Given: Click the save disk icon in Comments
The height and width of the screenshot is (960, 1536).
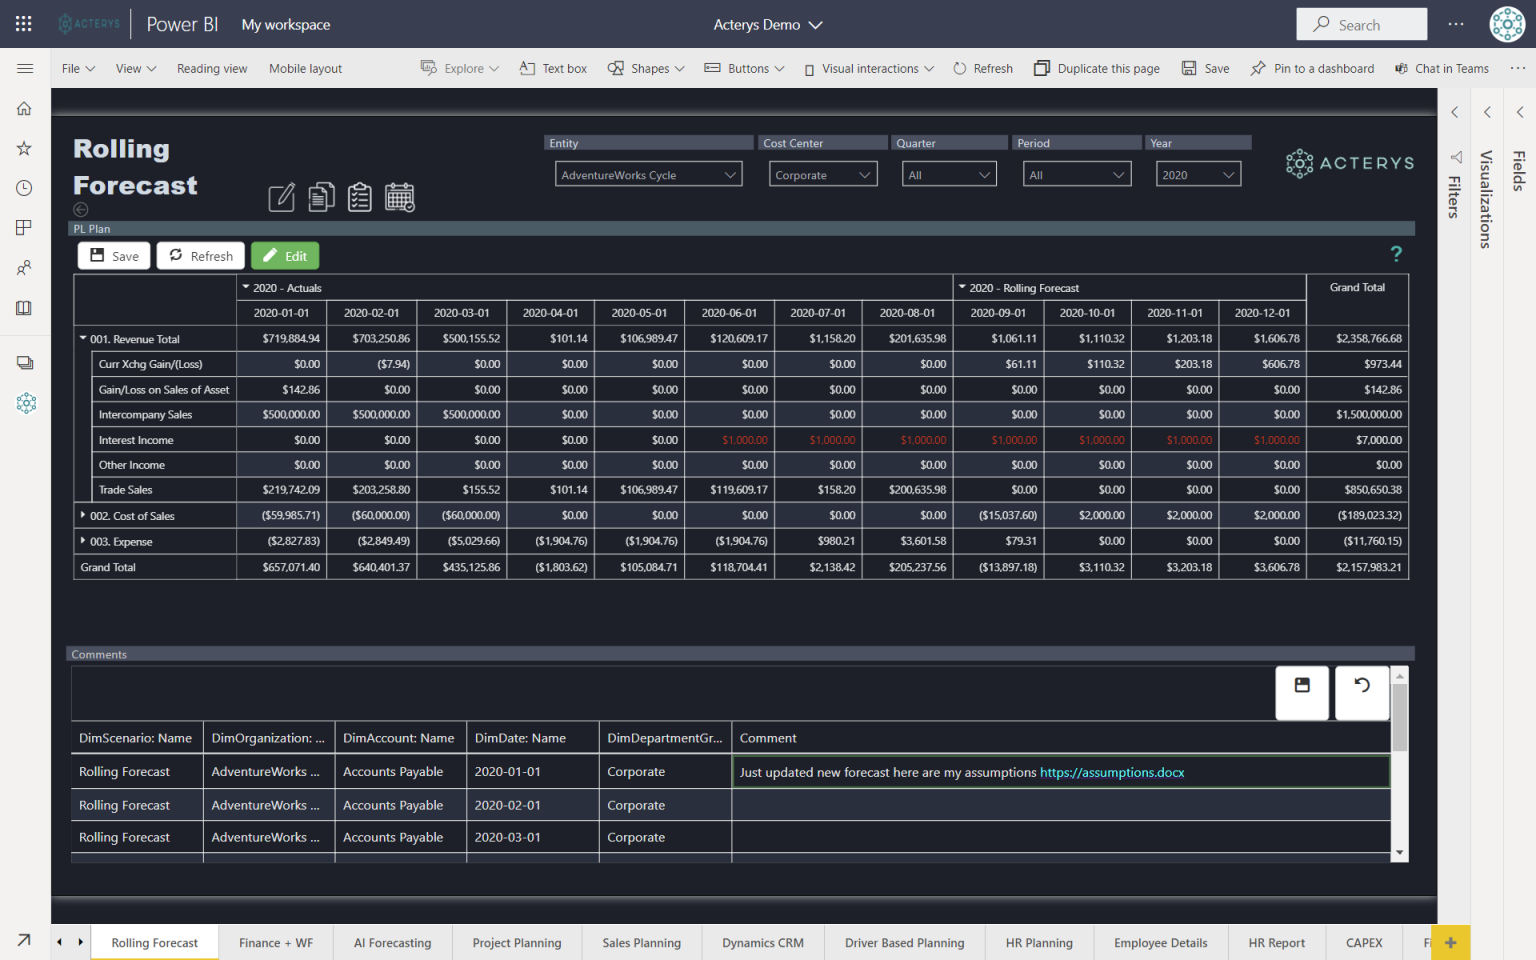Looking at the screenshot, I should pos(1302,687).
